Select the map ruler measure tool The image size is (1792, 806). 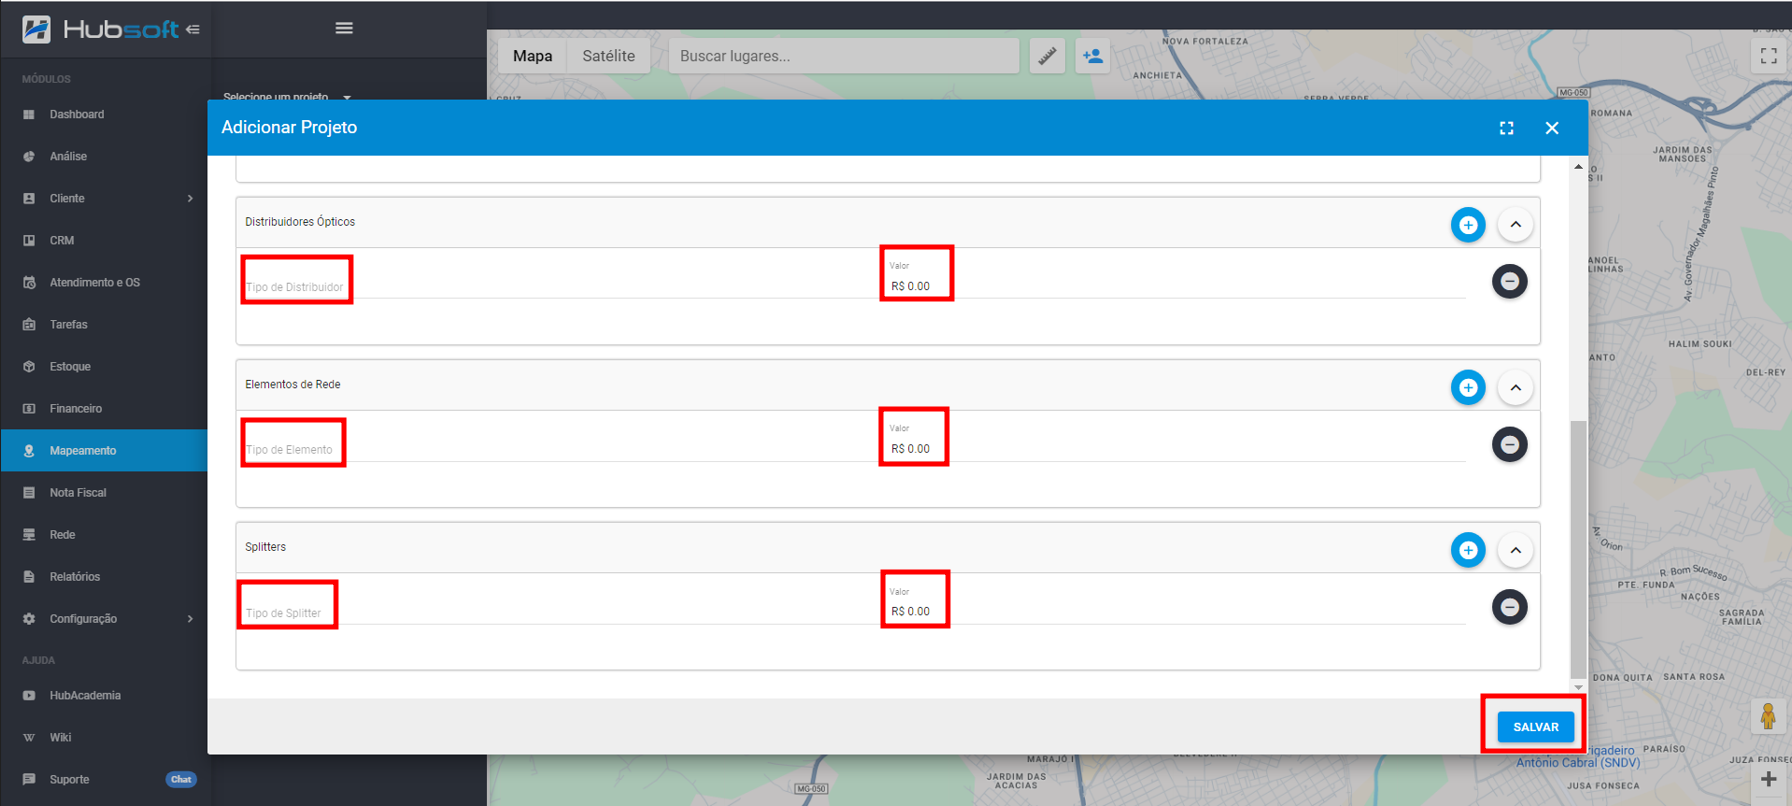point(1047,56)
